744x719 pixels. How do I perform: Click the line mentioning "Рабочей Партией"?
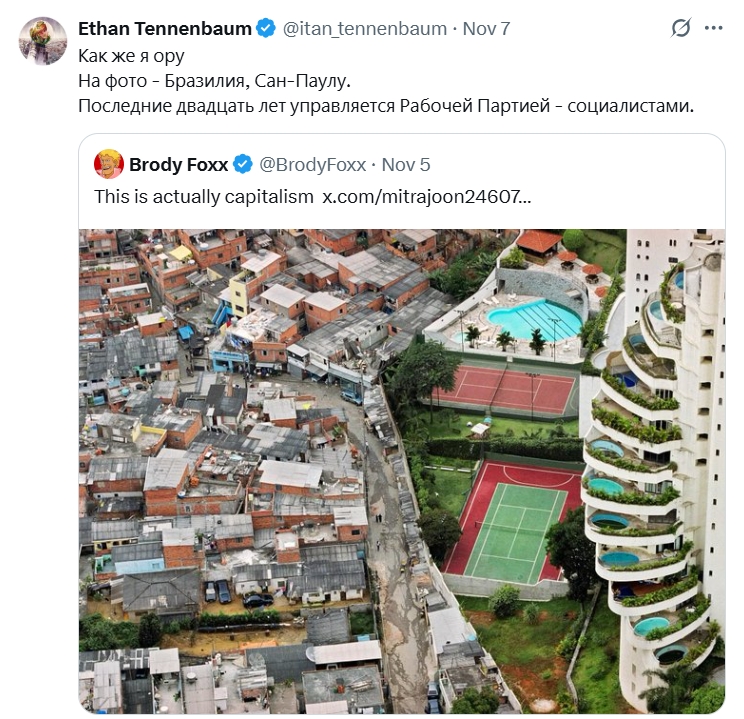[x=385, y=105]
